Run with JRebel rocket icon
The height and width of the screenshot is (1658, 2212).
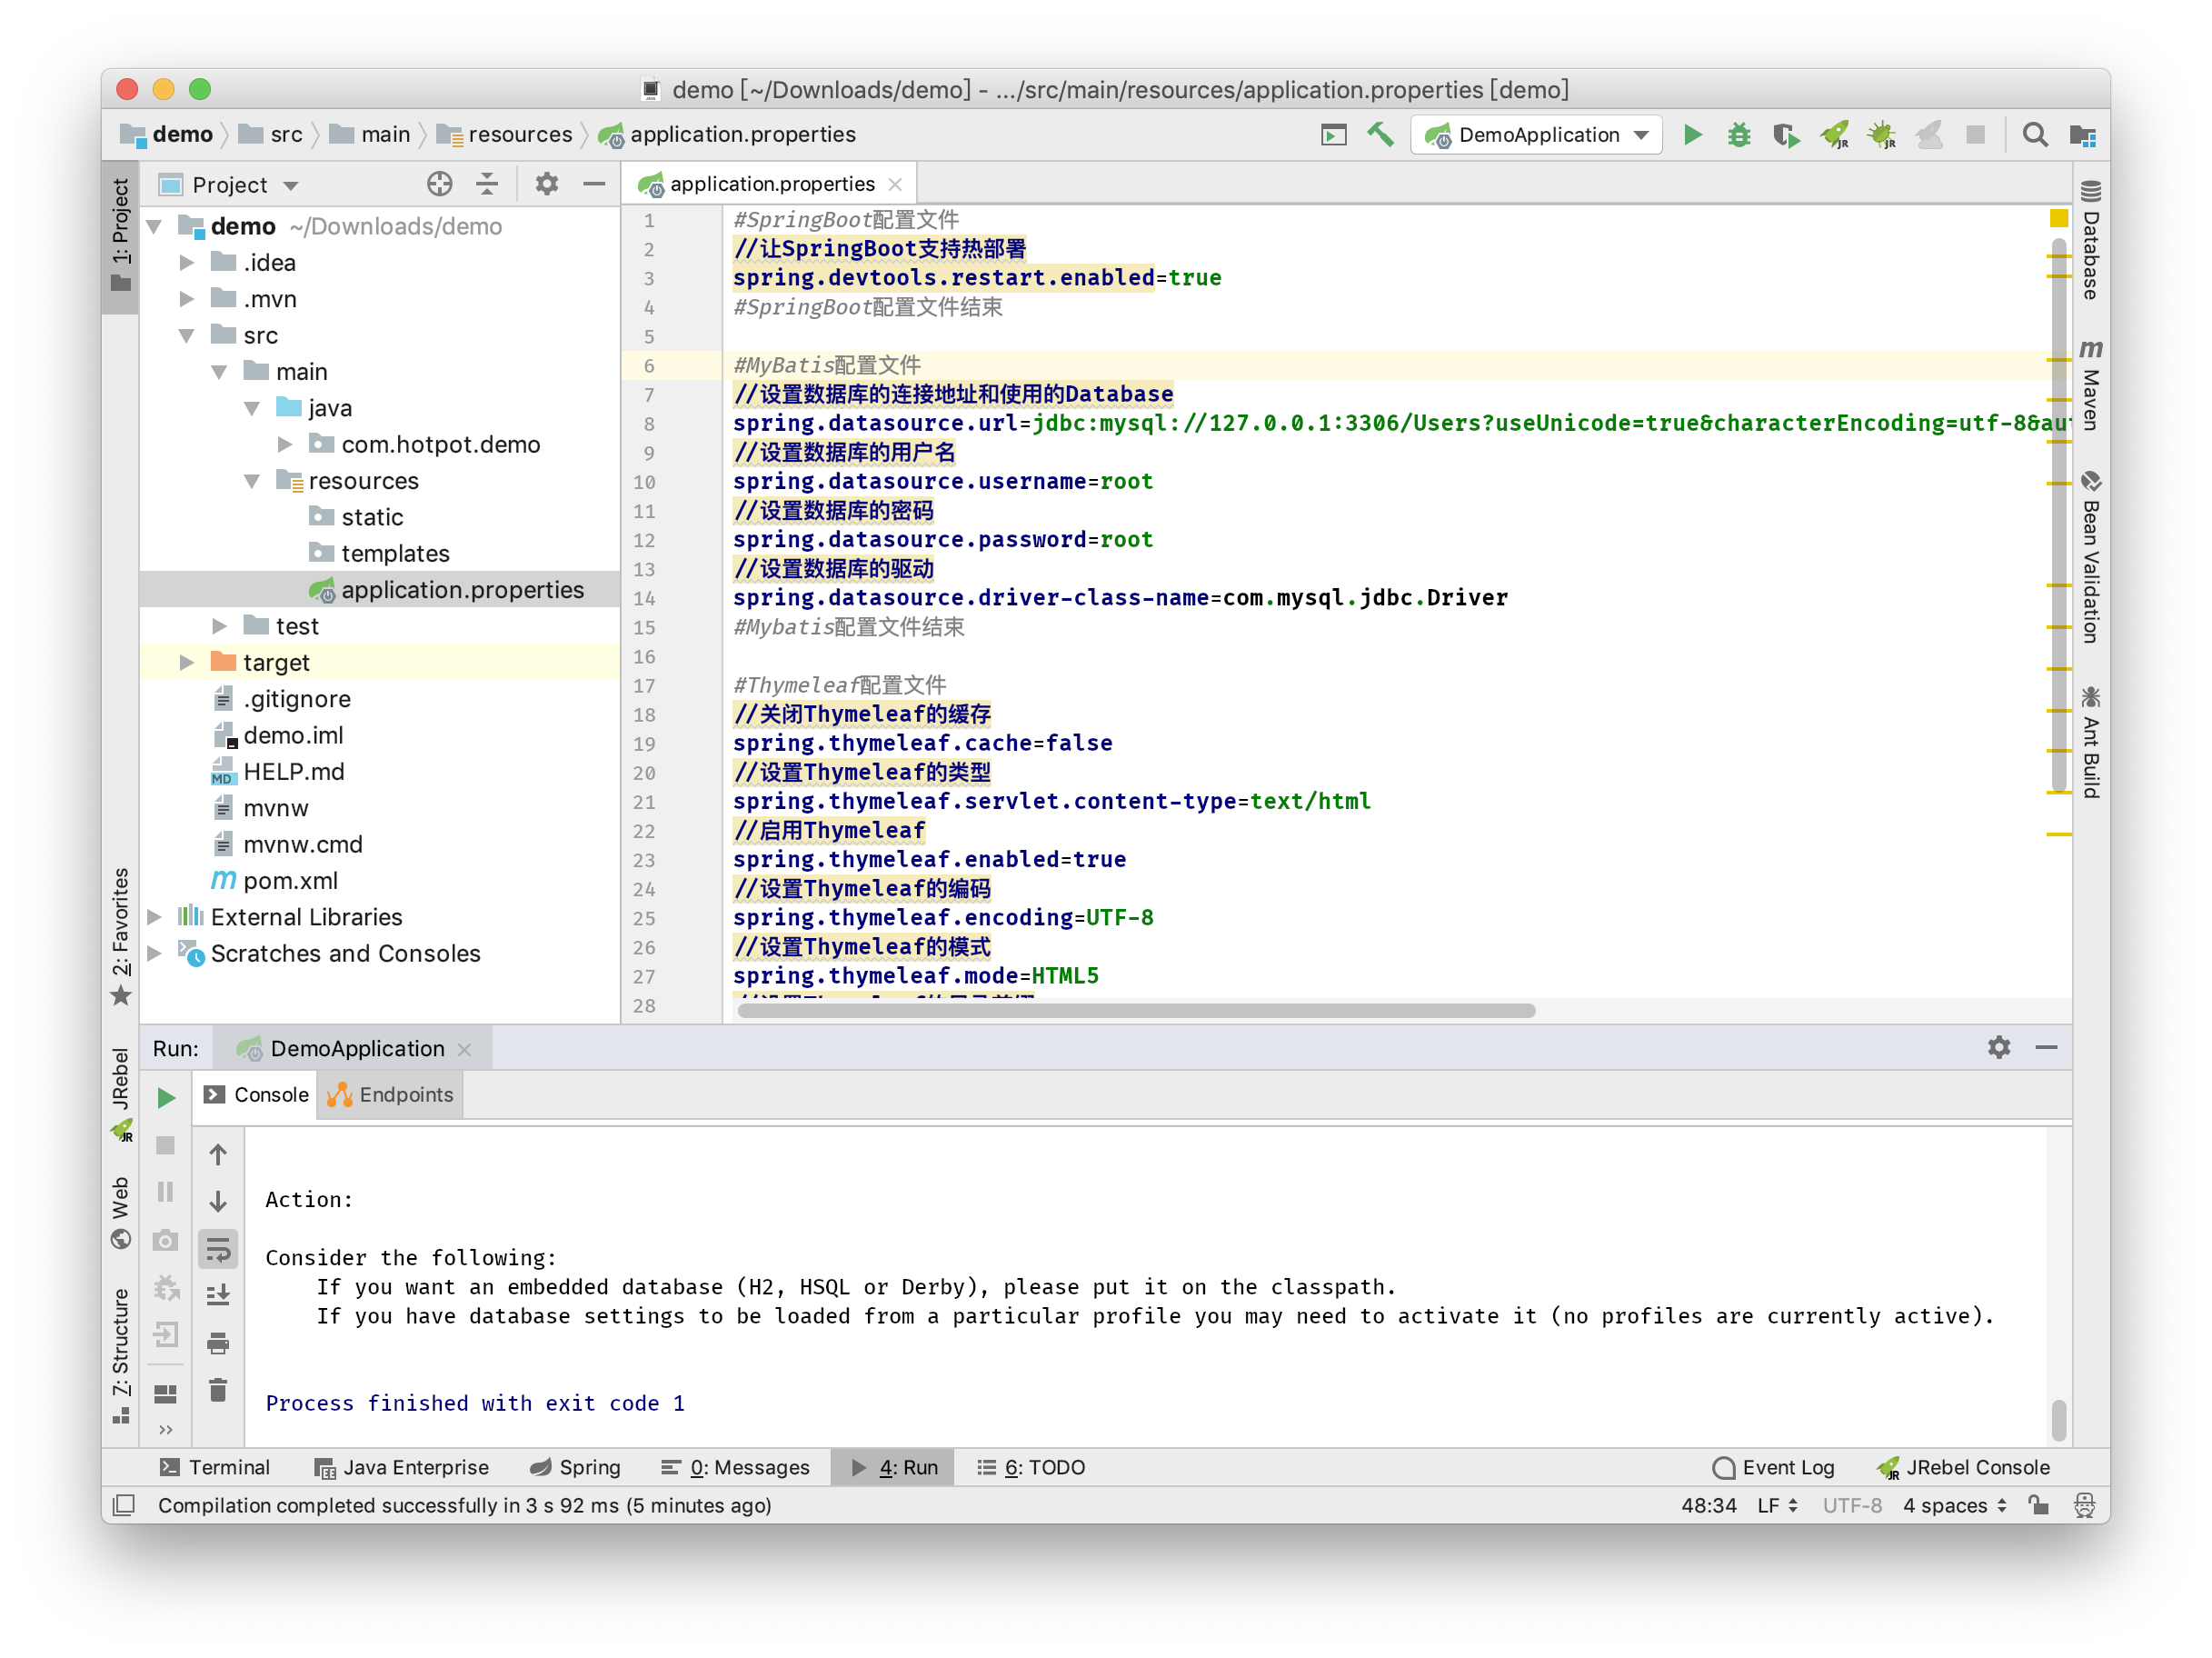coord(1834,135)
